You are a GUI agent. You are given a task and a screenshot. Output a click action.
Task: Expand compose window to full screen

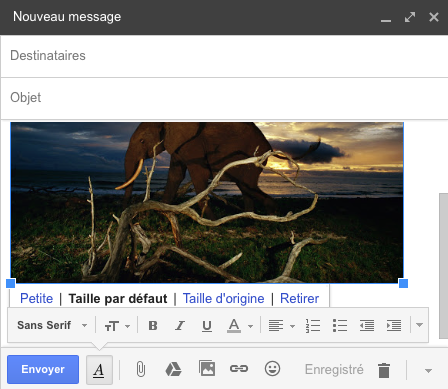[410, 17]
